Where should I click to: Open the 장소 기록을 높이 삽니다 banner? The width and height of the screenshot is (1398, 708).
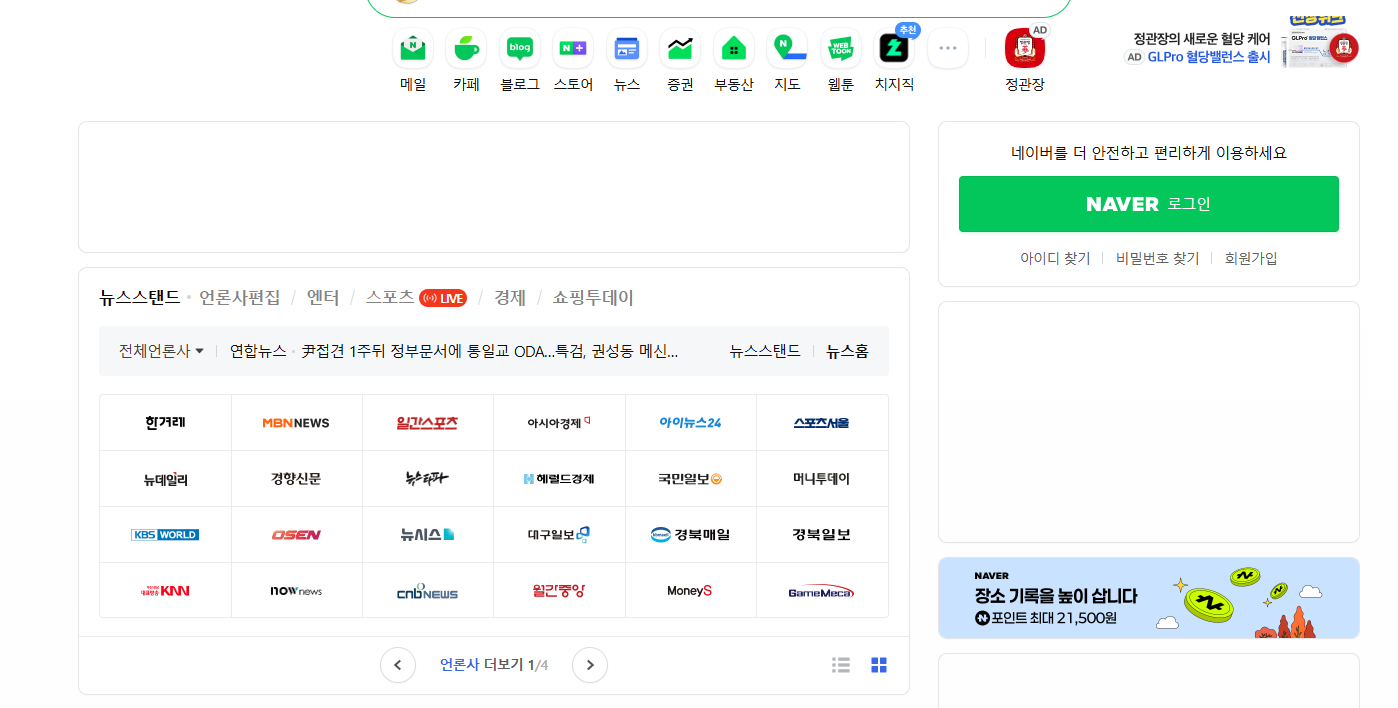[x=1149, y=598]
